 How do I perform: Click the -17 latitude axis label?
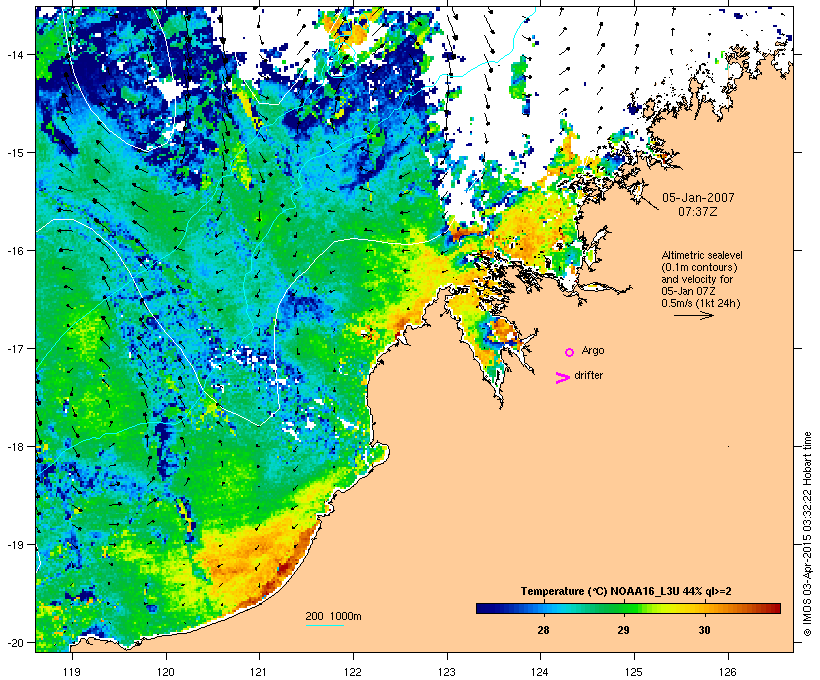point(15,348)
